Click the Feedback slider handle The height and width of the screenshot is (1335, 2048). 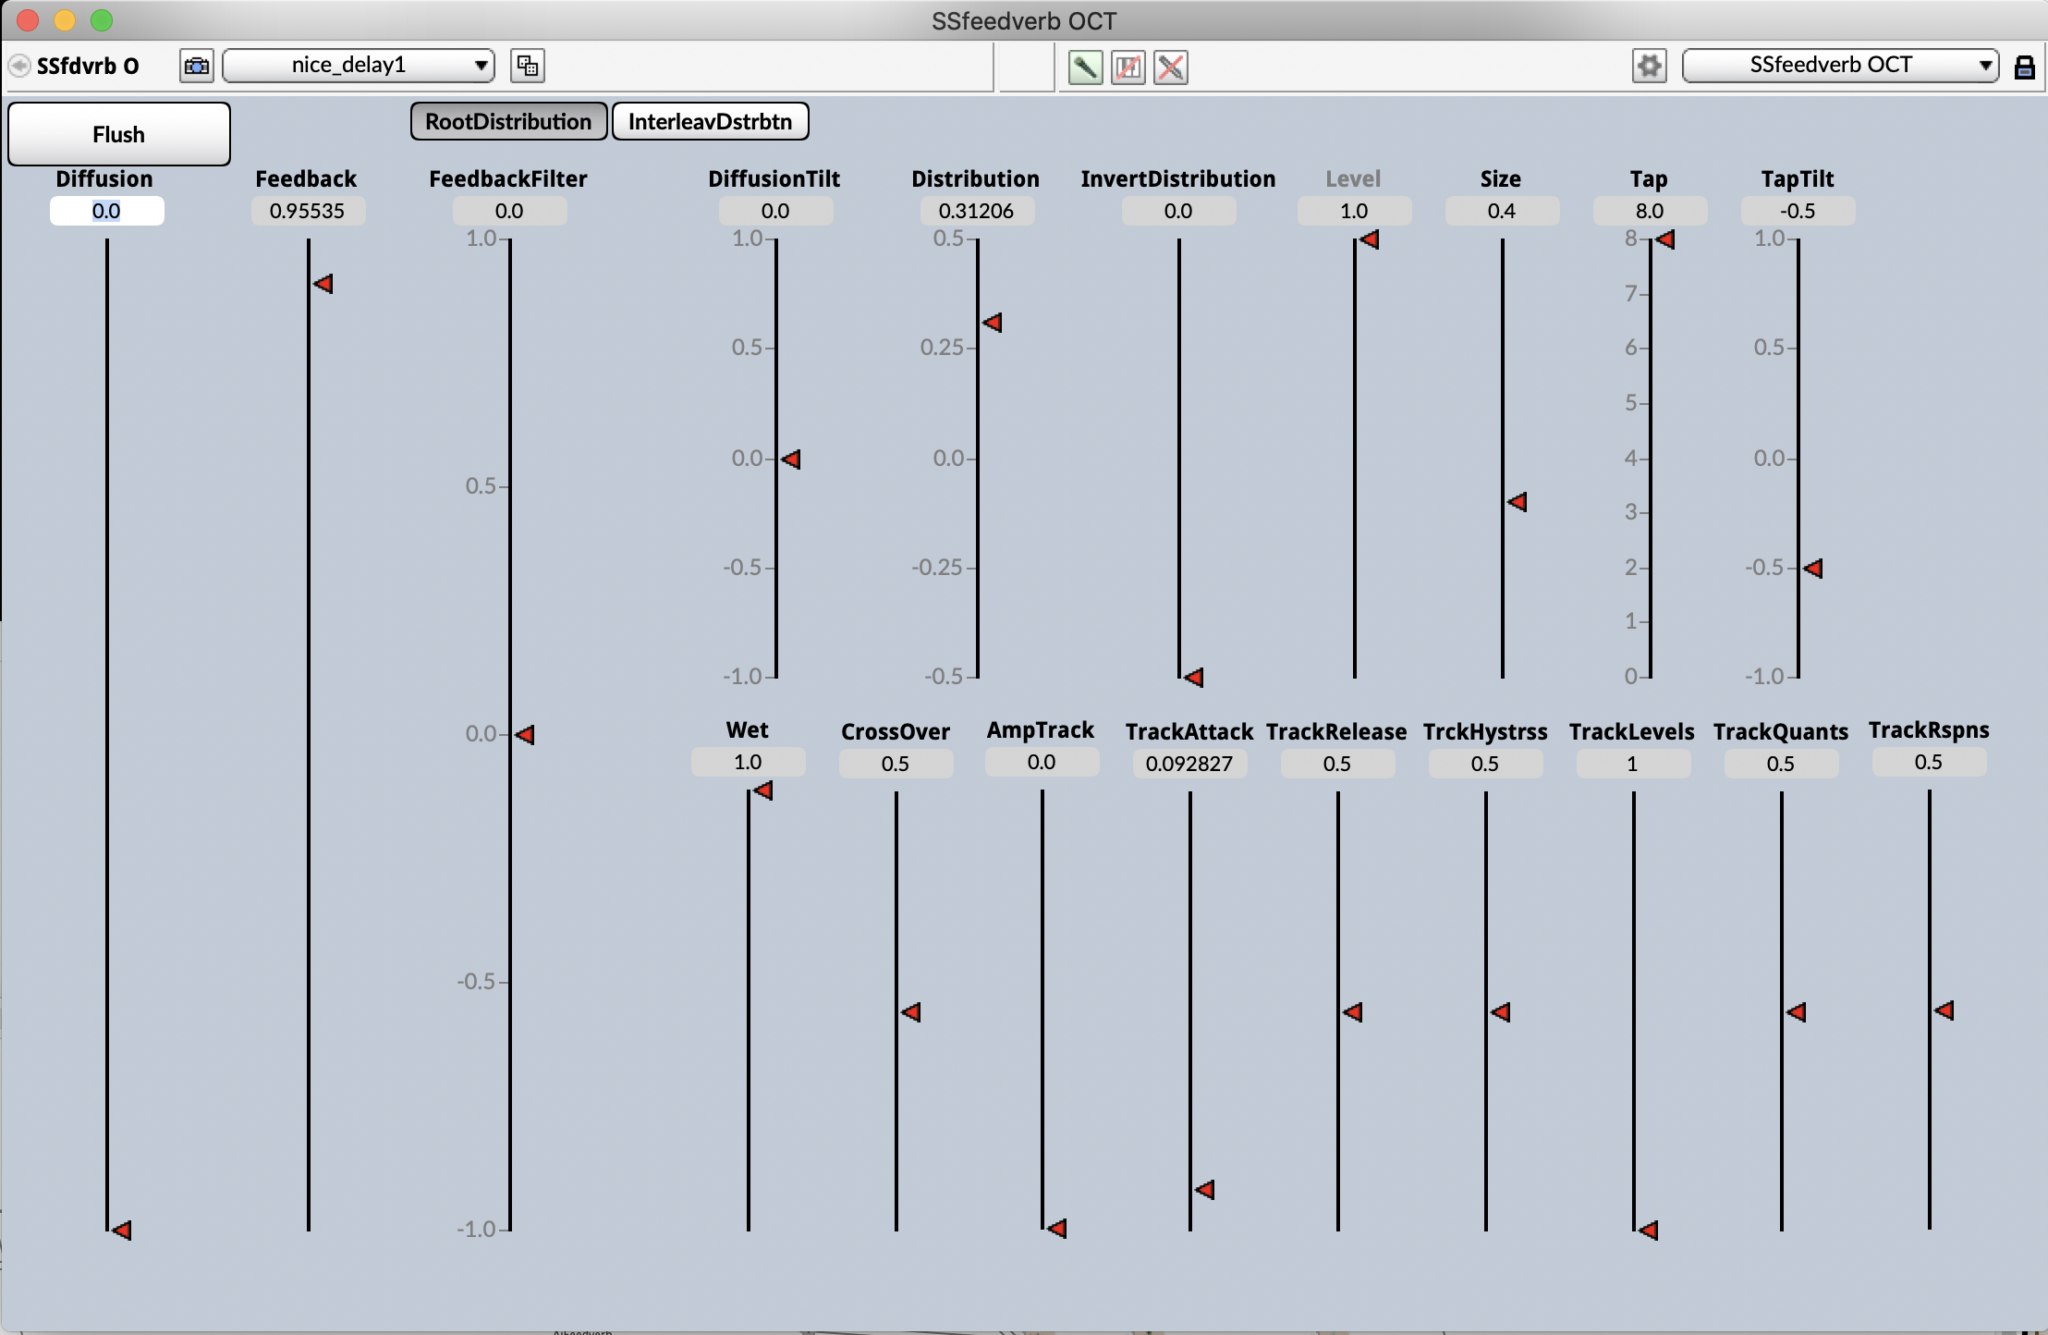point(323,284)
